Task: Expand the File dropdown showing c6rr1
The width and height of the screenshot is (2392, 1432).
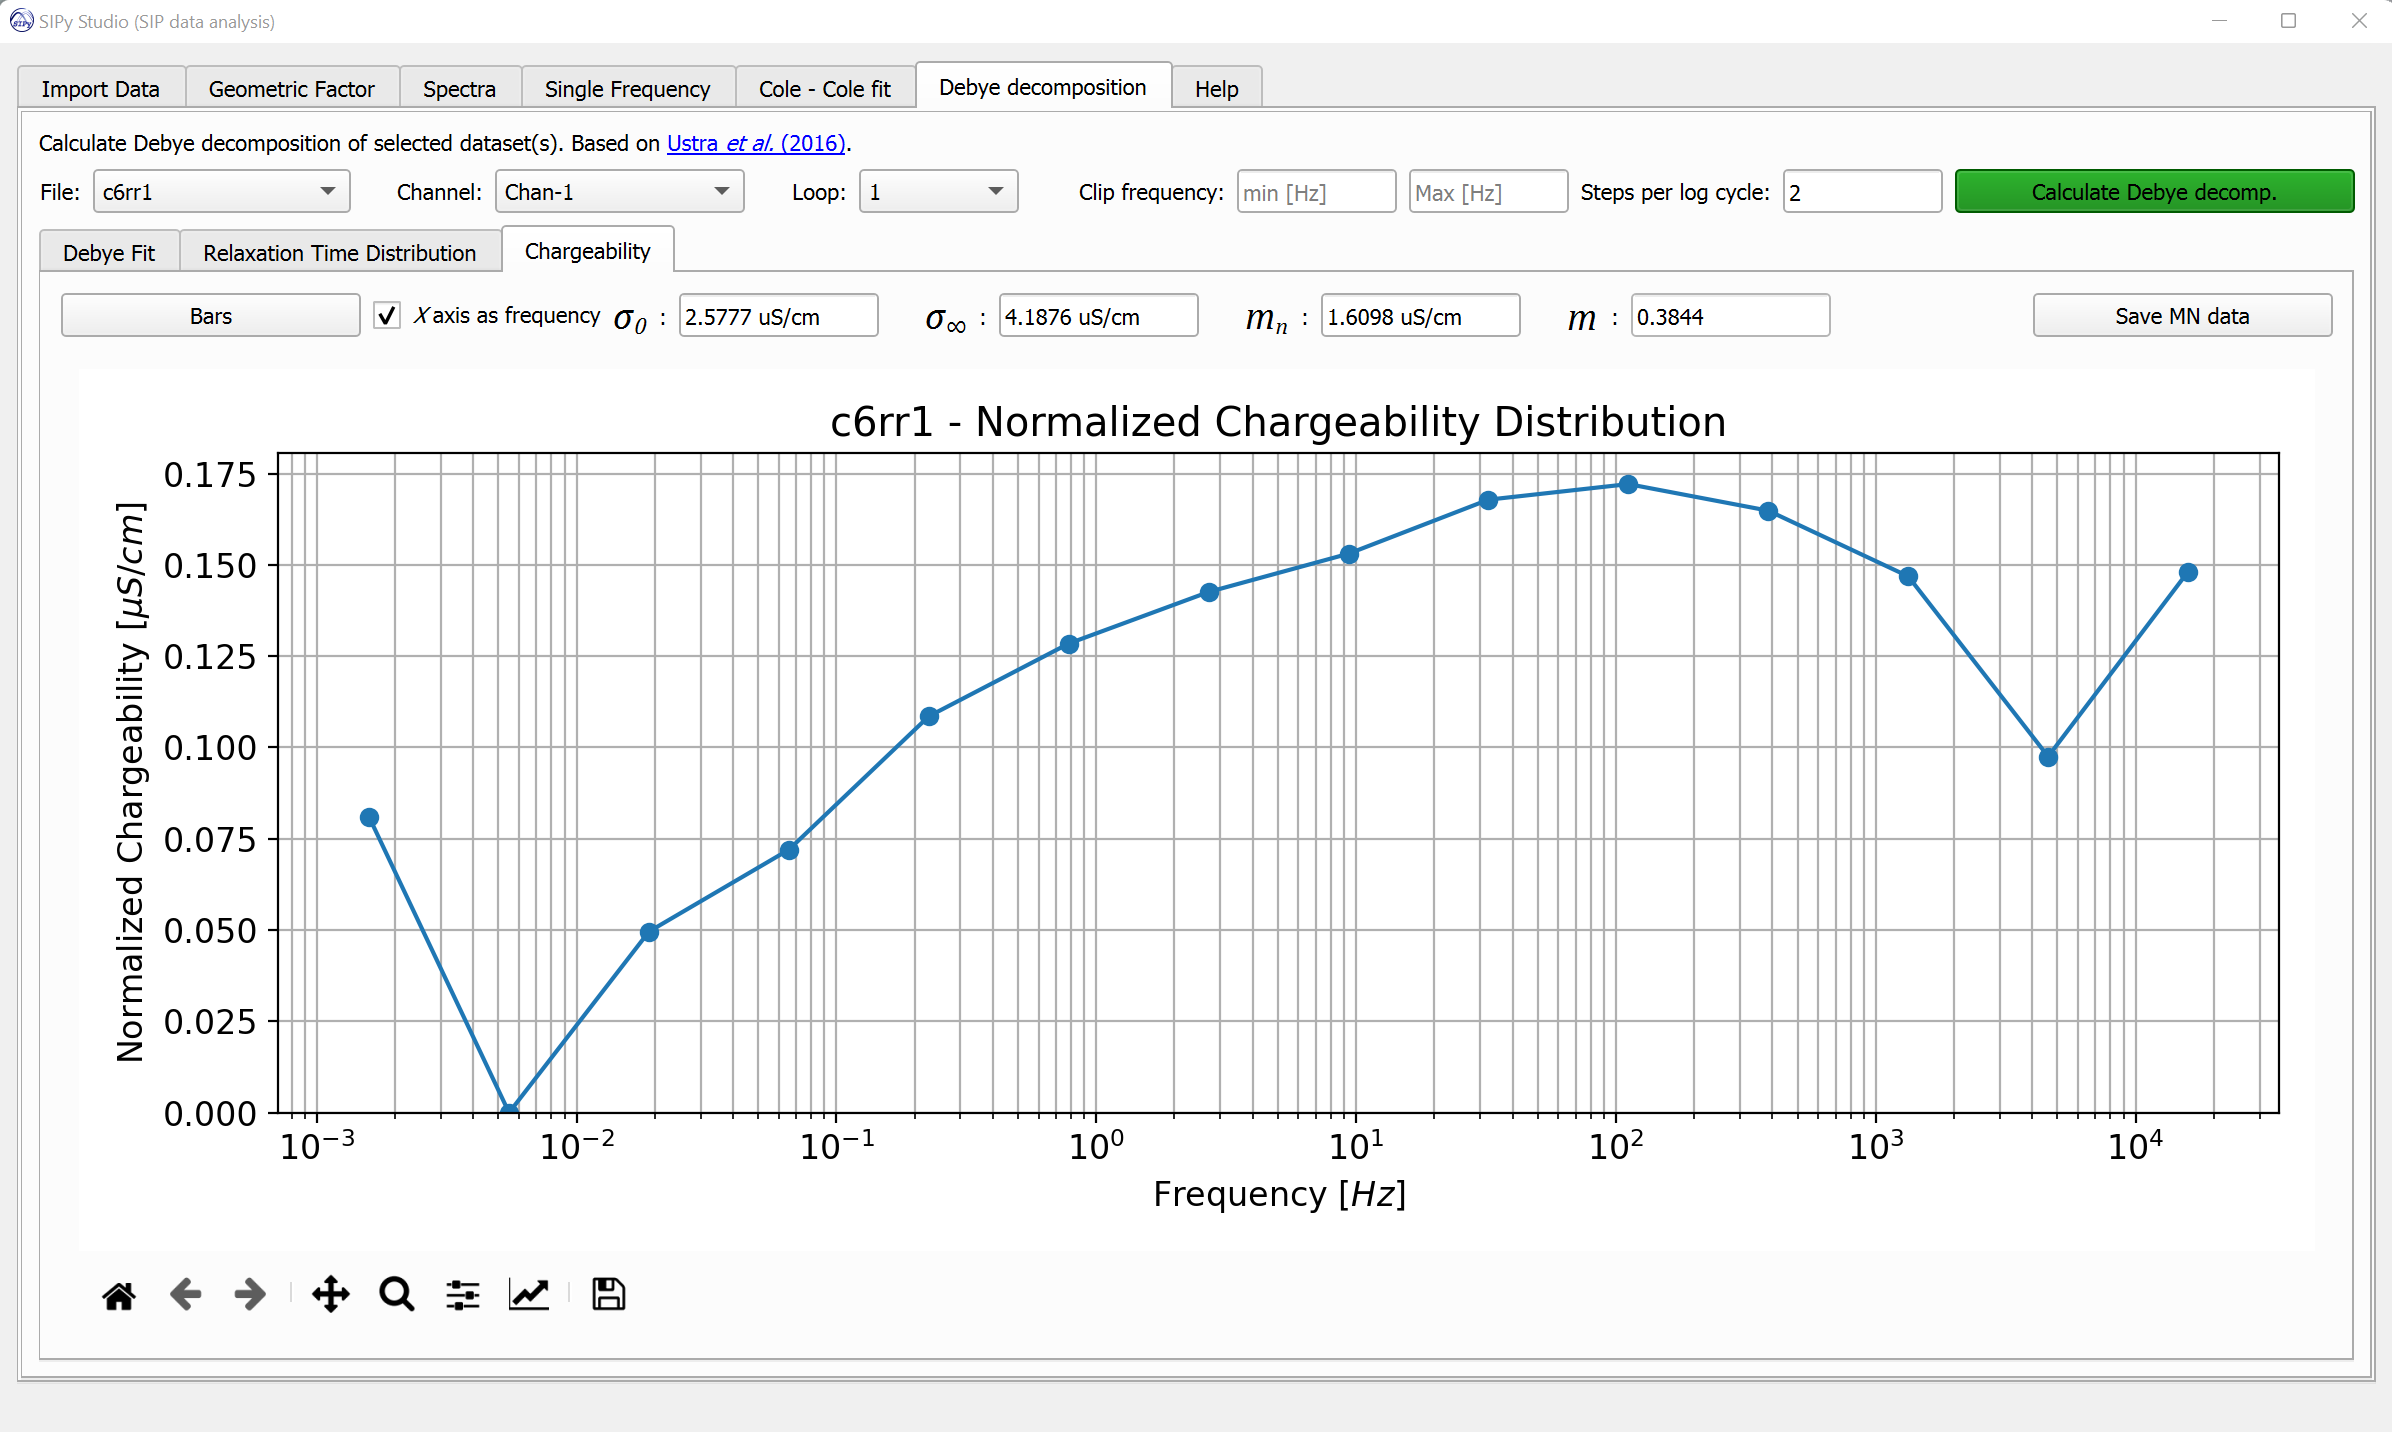Action: [x=221, y=192]
